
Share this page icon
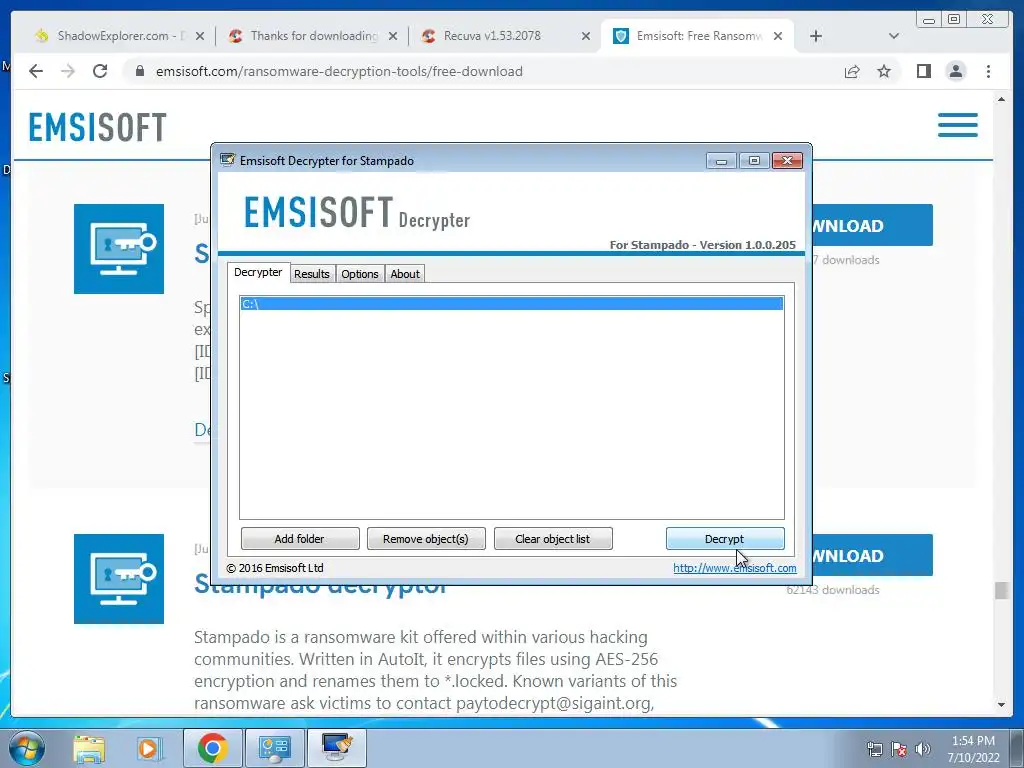click(852, 71)
